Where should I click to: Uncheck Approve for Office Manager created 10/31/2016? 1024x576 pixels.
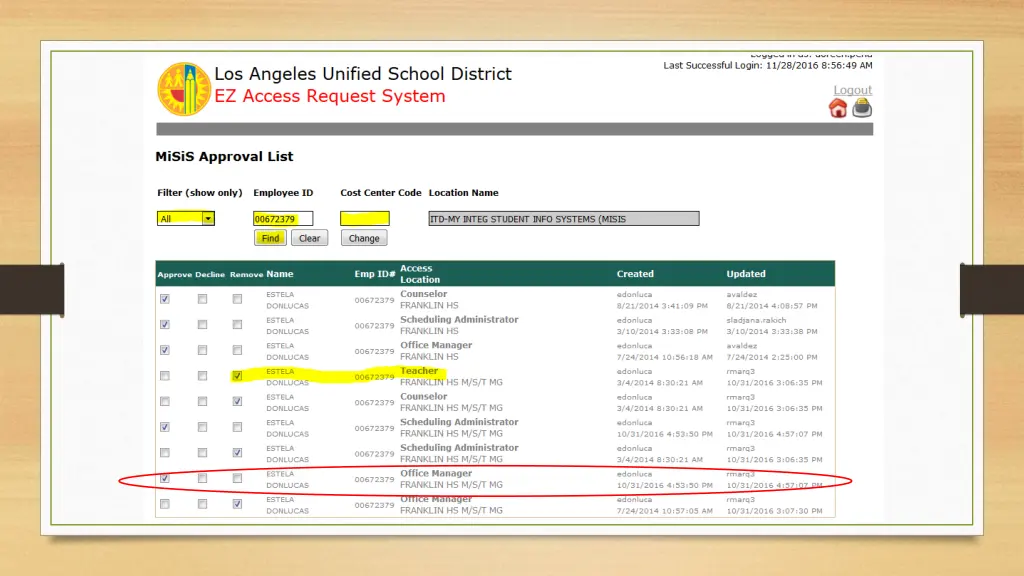coord(165,479)
